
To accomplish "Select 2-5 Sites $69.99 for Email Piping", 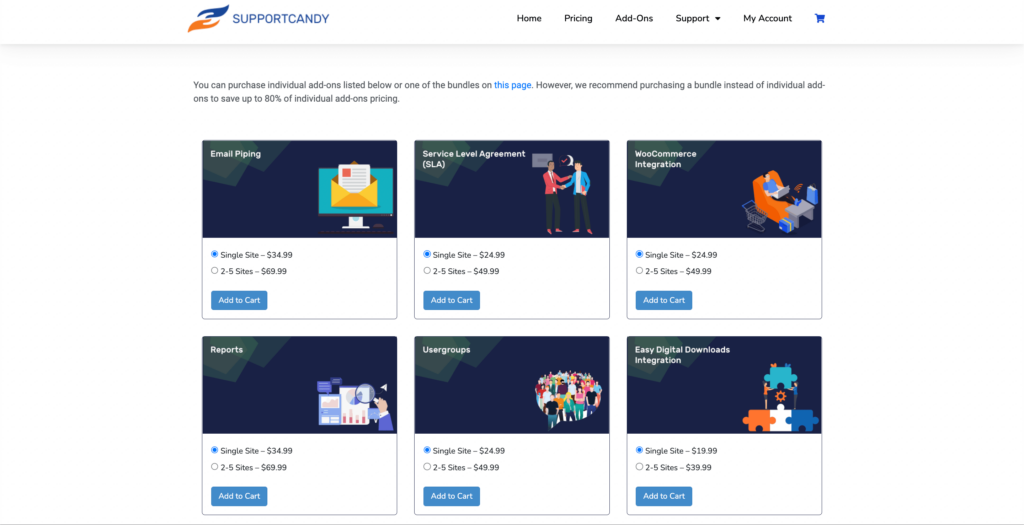I will (x=215, y=270).
